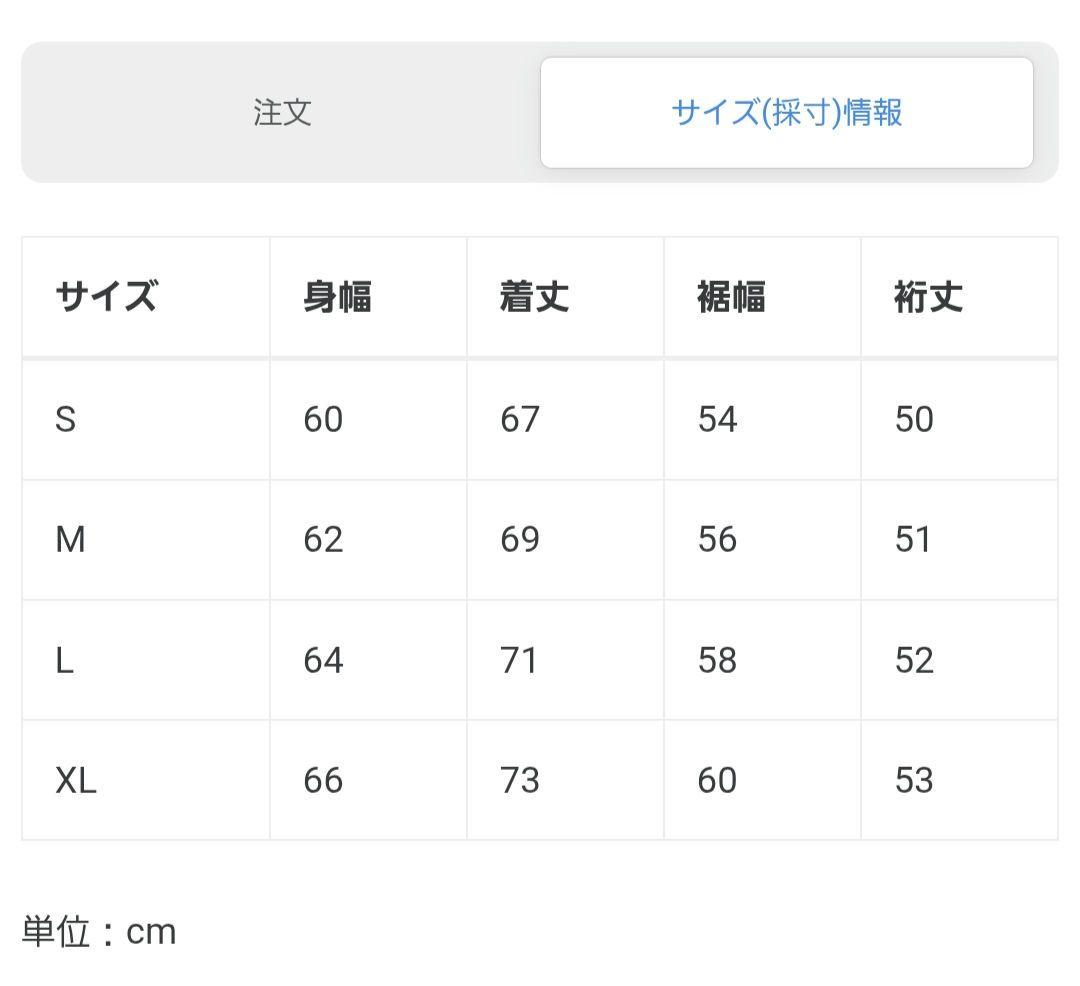Click the 袖丈 value 51 for size M
This screenshot has width=1080, height=986.
pyautogui.click(x=912, y=539)
